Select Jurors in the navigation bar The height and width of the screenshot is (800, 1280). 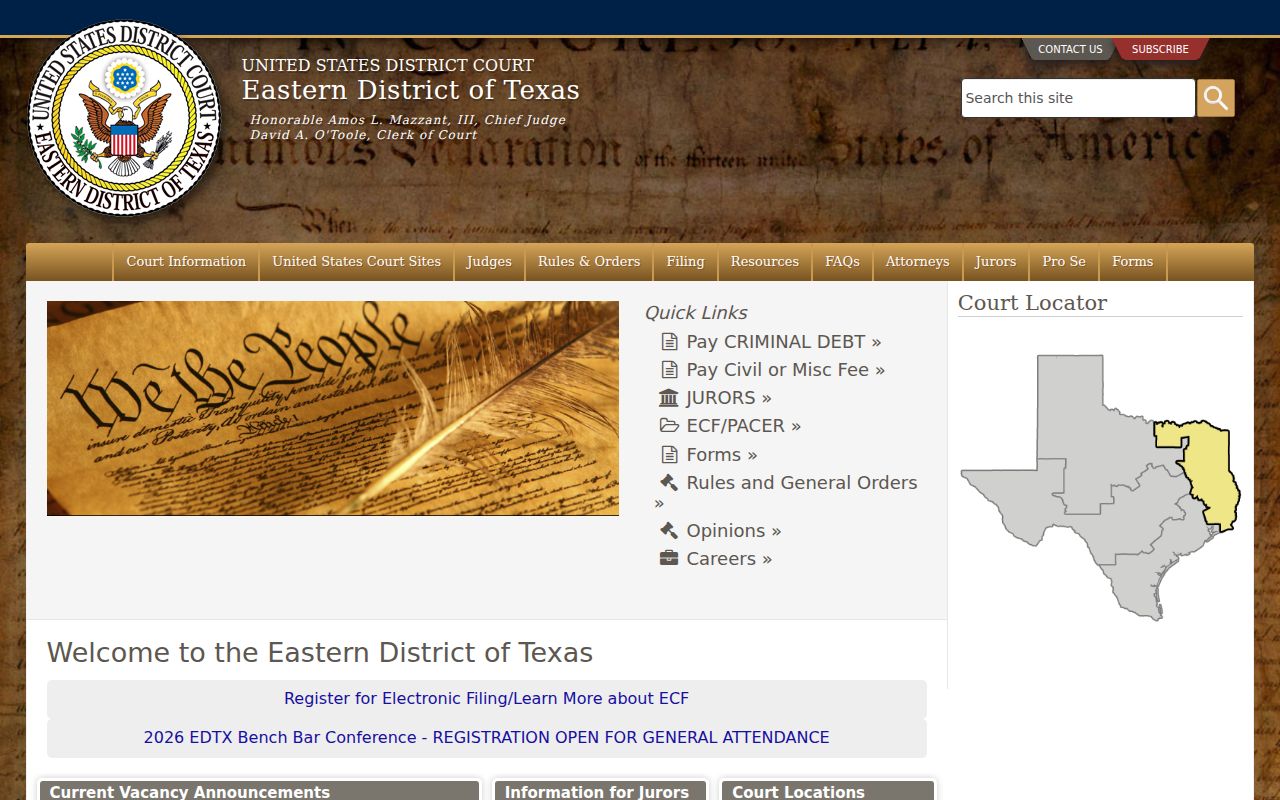click(x=995, y=262)
